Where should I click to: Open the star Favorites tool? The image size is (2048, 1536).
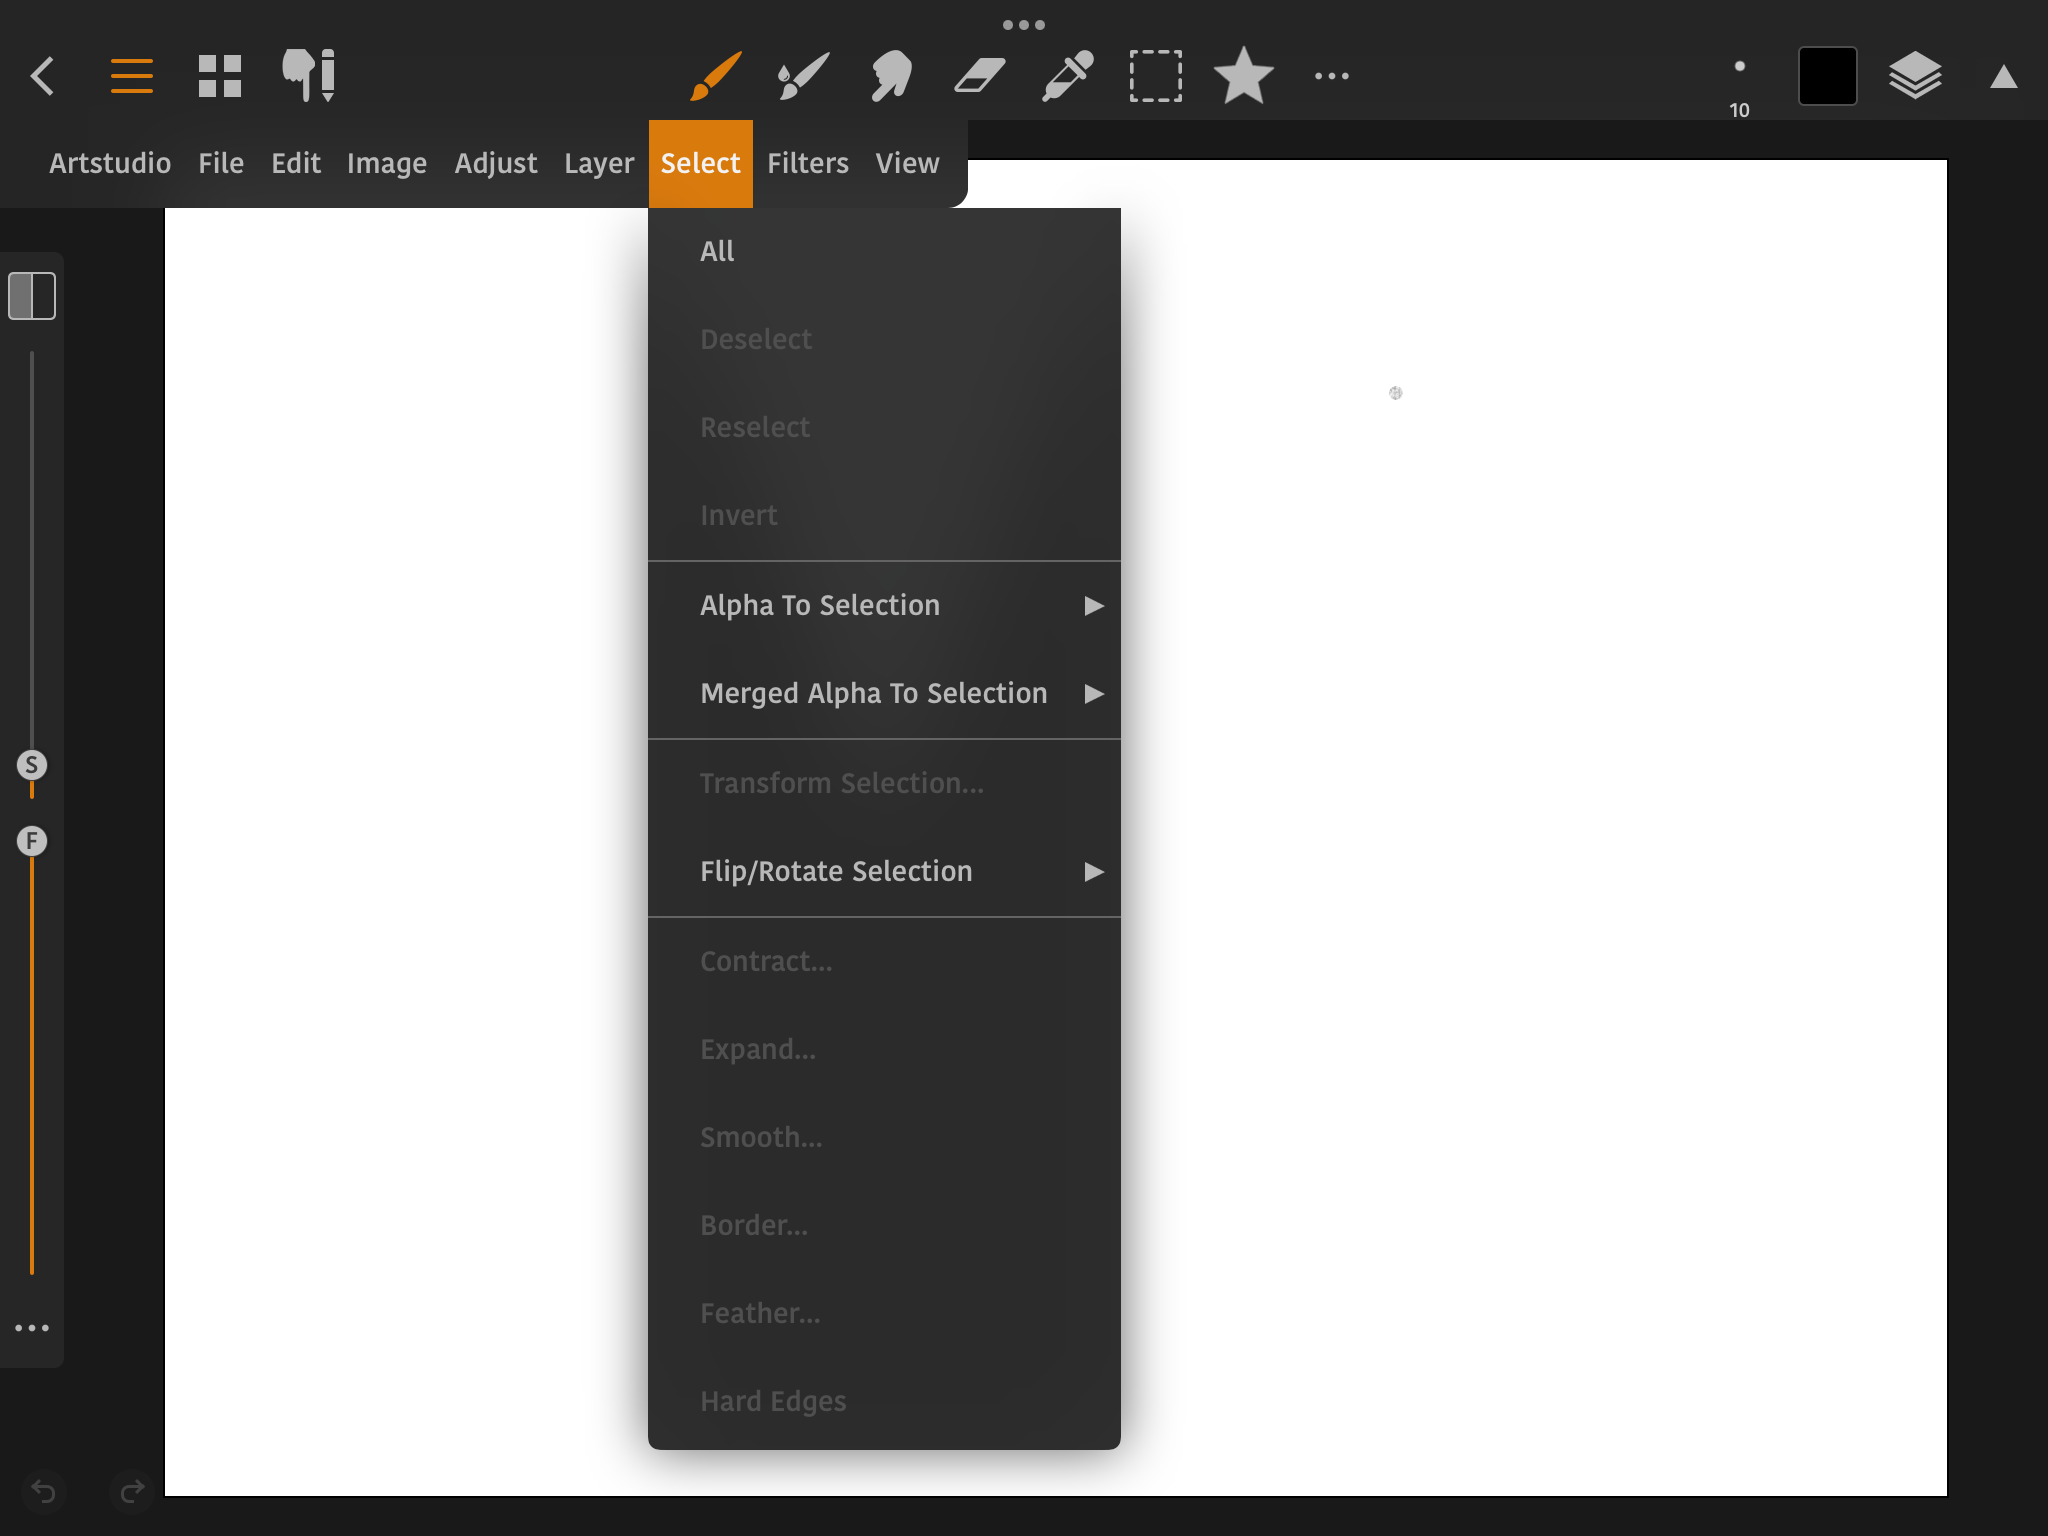1243,76
